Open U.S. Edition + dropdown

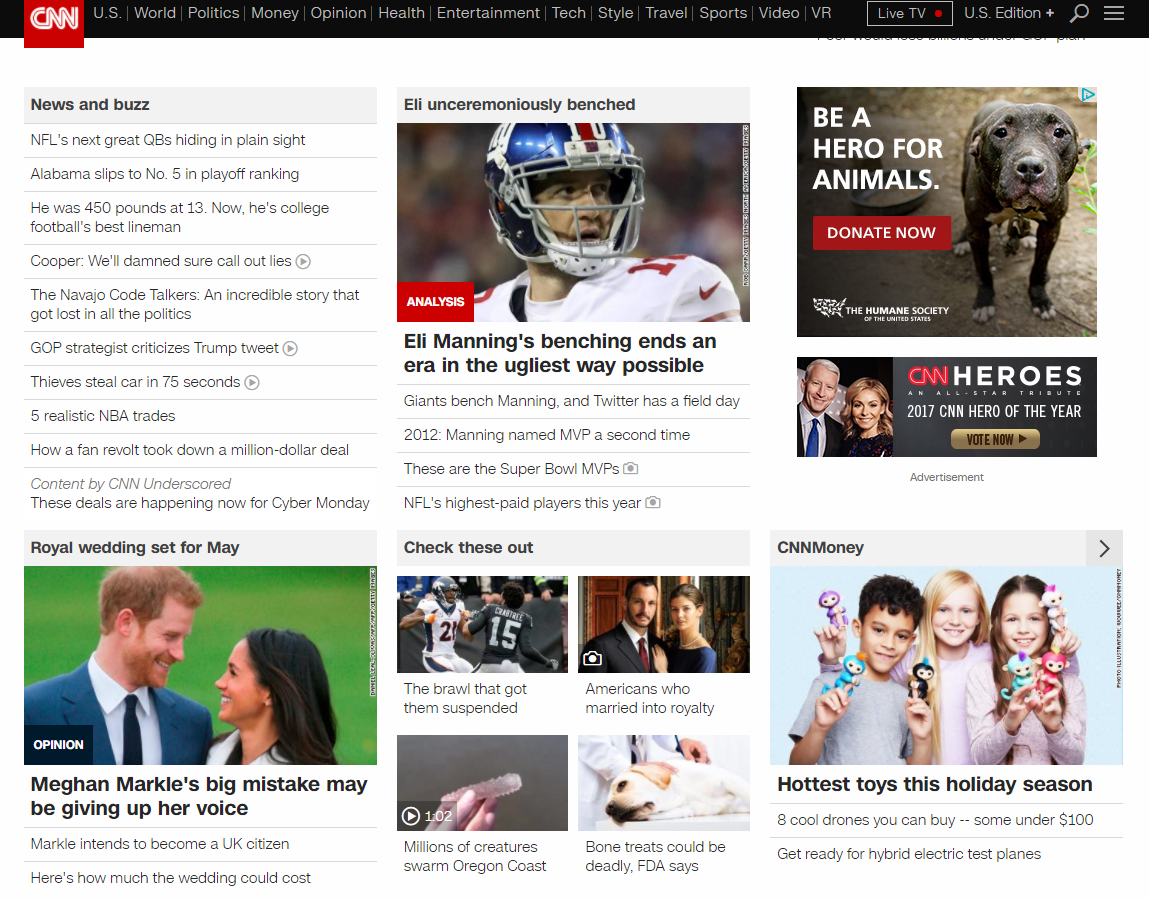tap(1009, 13)
